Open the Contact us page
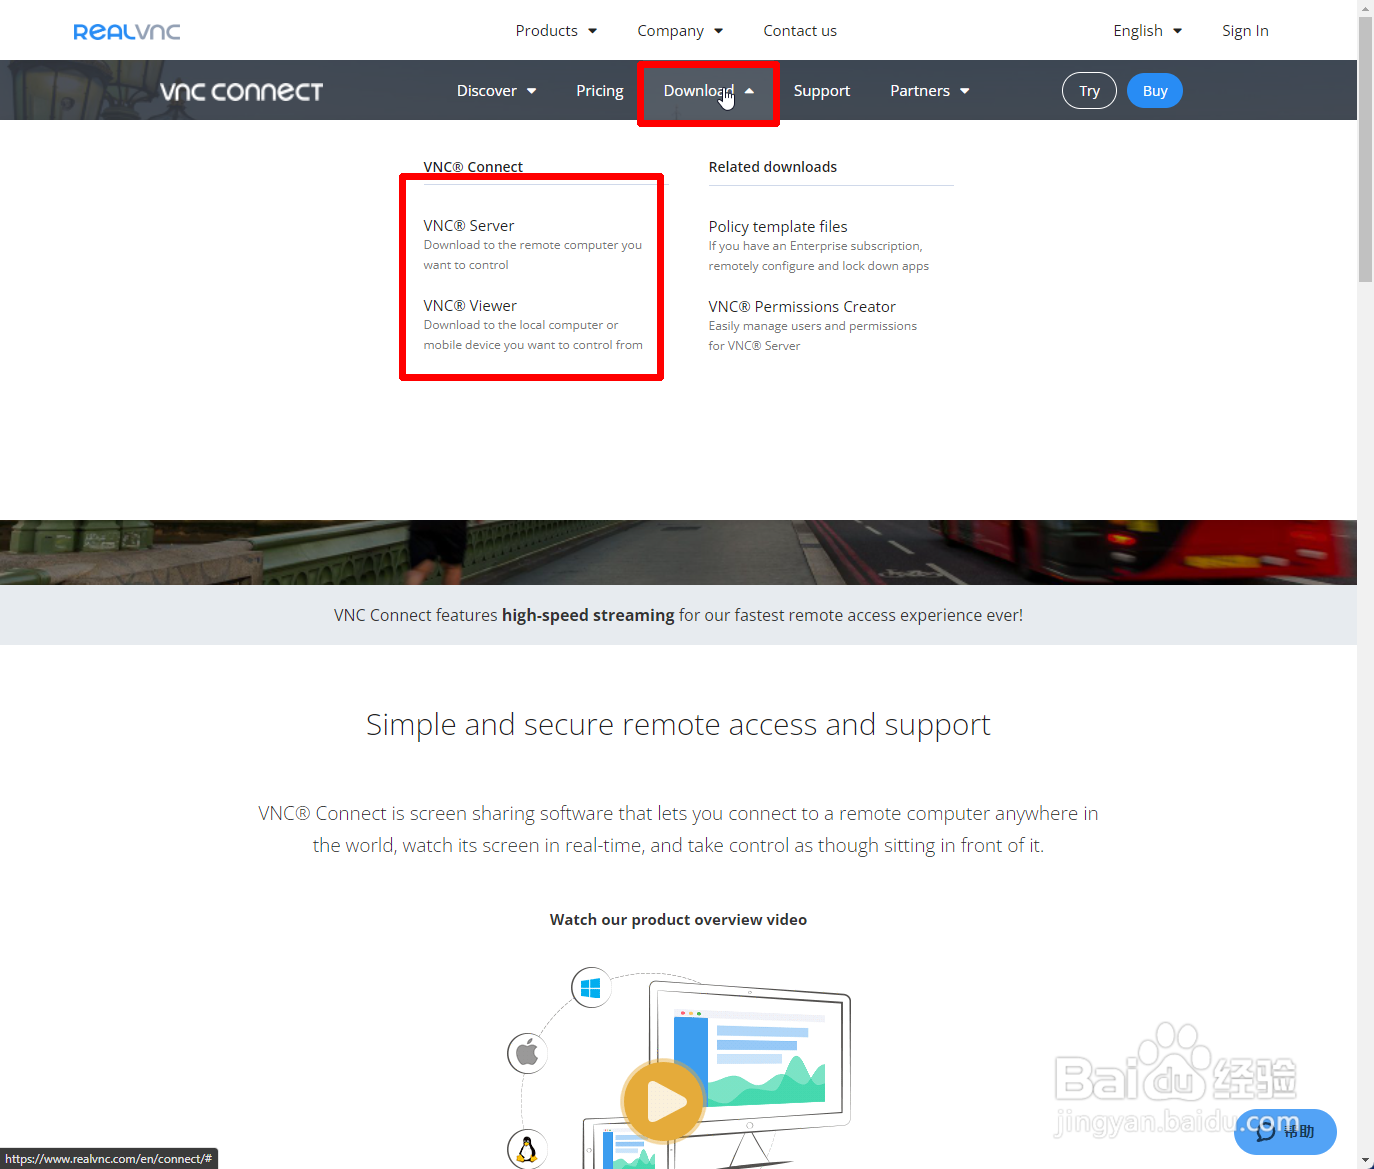Viewport: 1374px width, 1169px height. (x=800, y=31)
